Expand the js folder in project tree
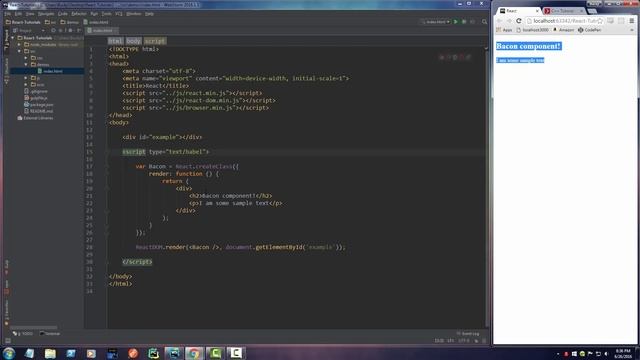 pos(26,78)
